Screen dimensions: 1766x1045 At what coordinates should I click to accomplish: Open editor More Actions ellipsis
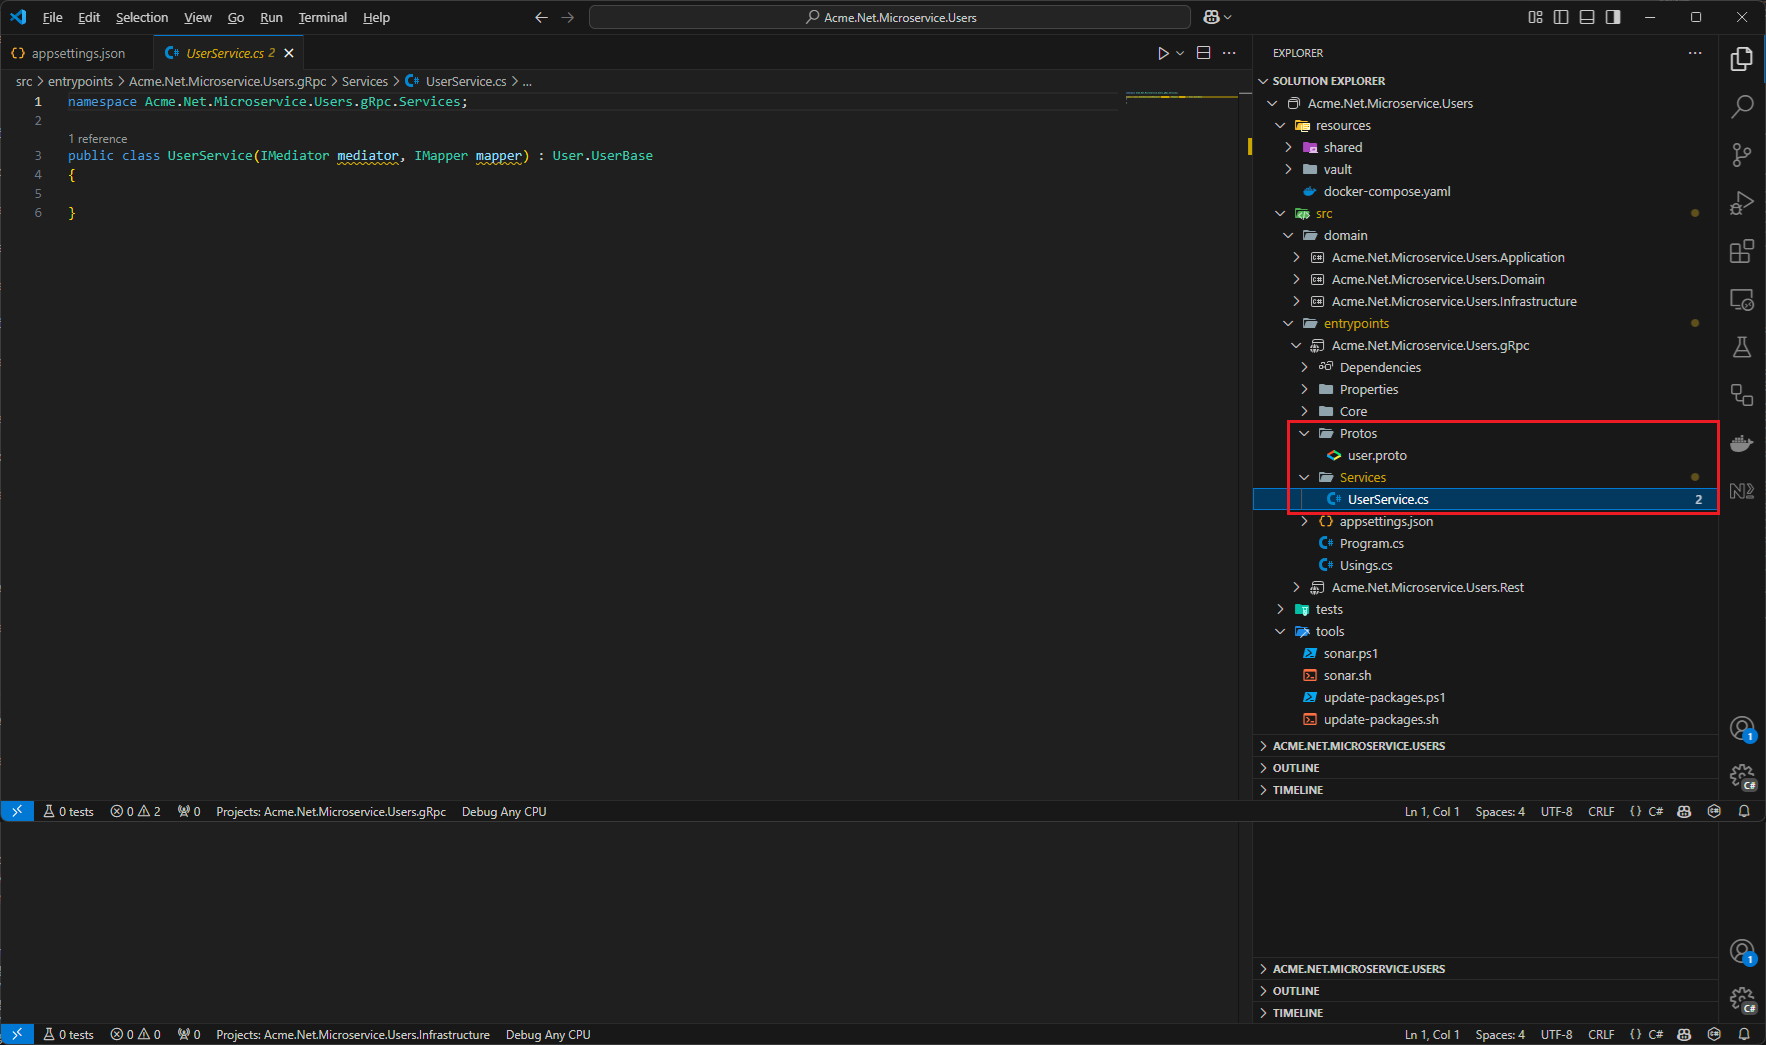[x=1229, y=53]
